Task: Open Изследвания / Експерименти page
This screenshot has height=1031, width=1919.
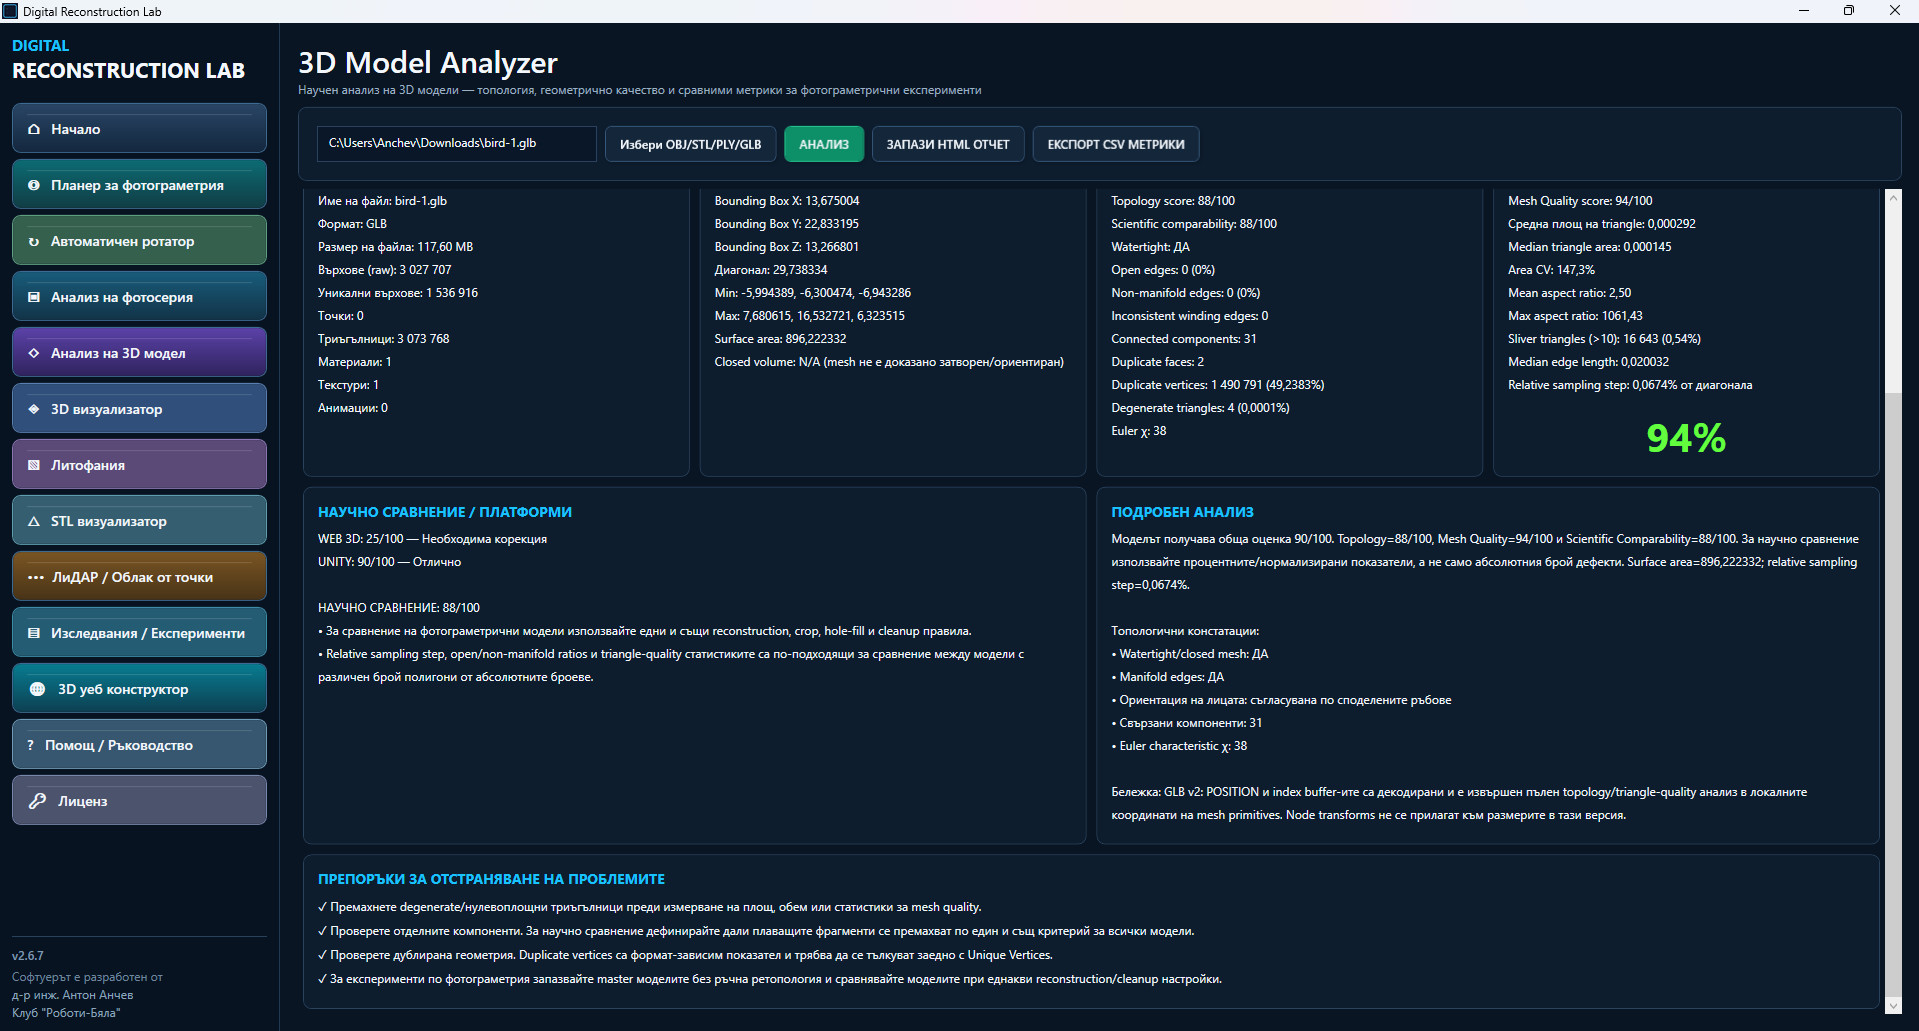Action: (x=139, y=633)
